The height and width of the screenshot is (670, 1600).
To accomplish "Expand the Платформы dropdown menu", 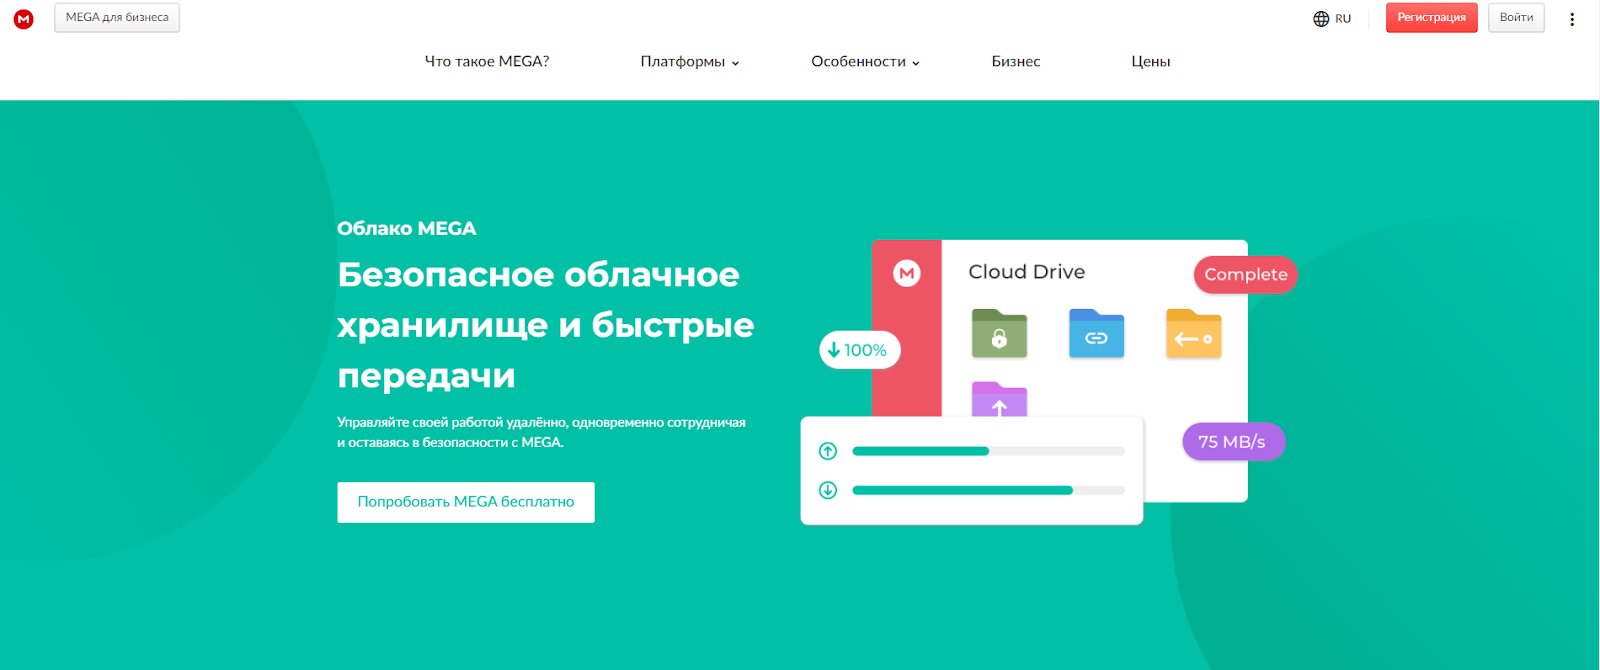I will coord(689,62).
